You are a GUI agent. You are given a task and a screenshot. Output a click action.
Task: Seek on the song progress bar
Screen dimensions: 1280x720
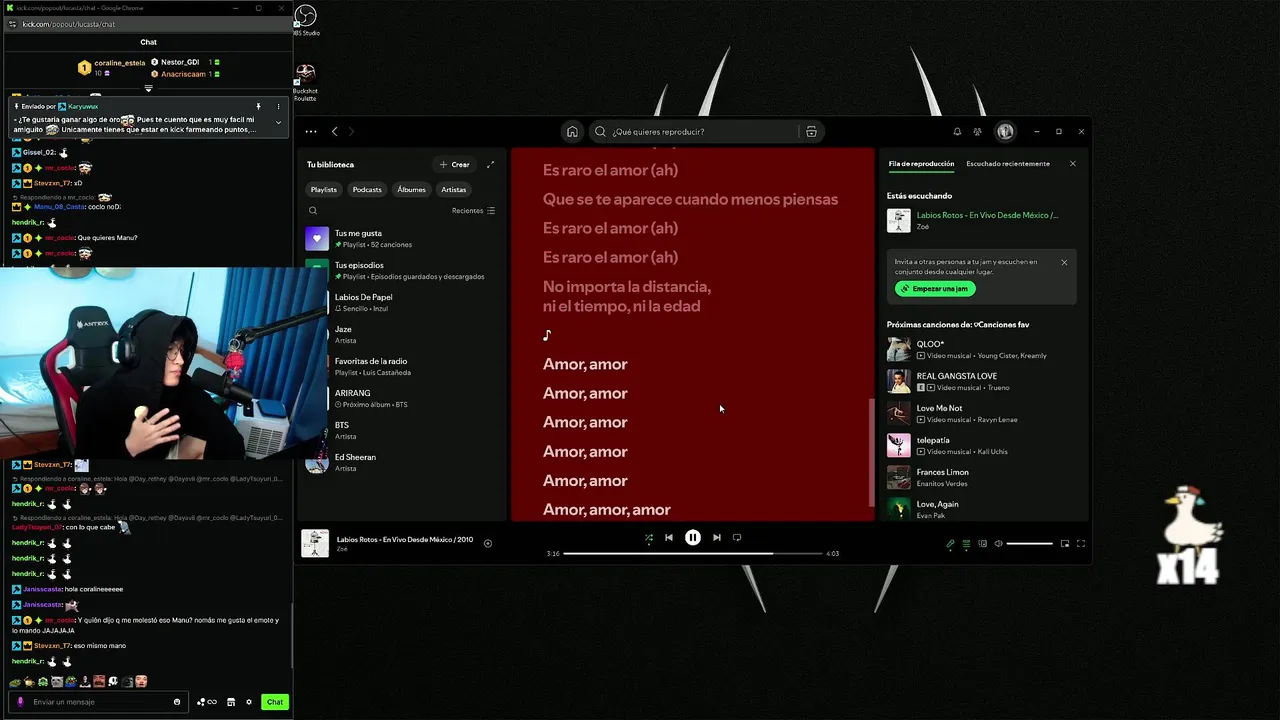(693, 553)
